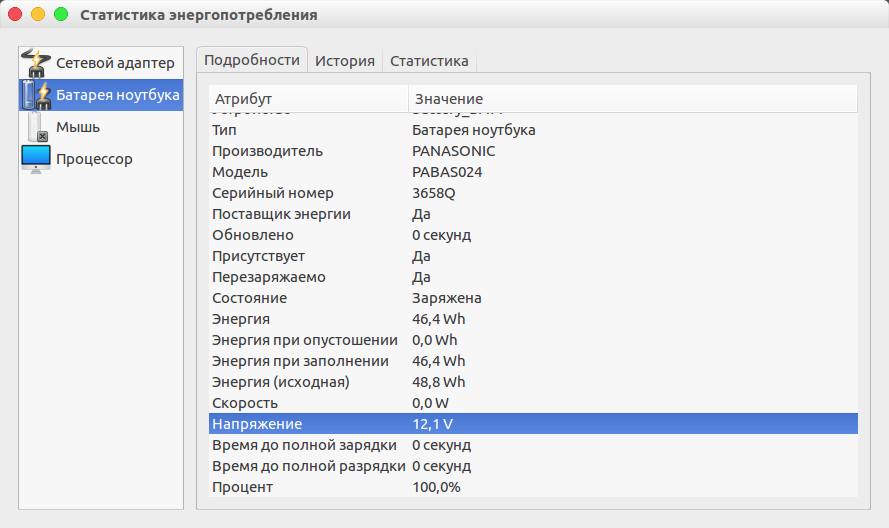
Task: Click the 'Энергия (исходная)' row
Action: point(533,382)
